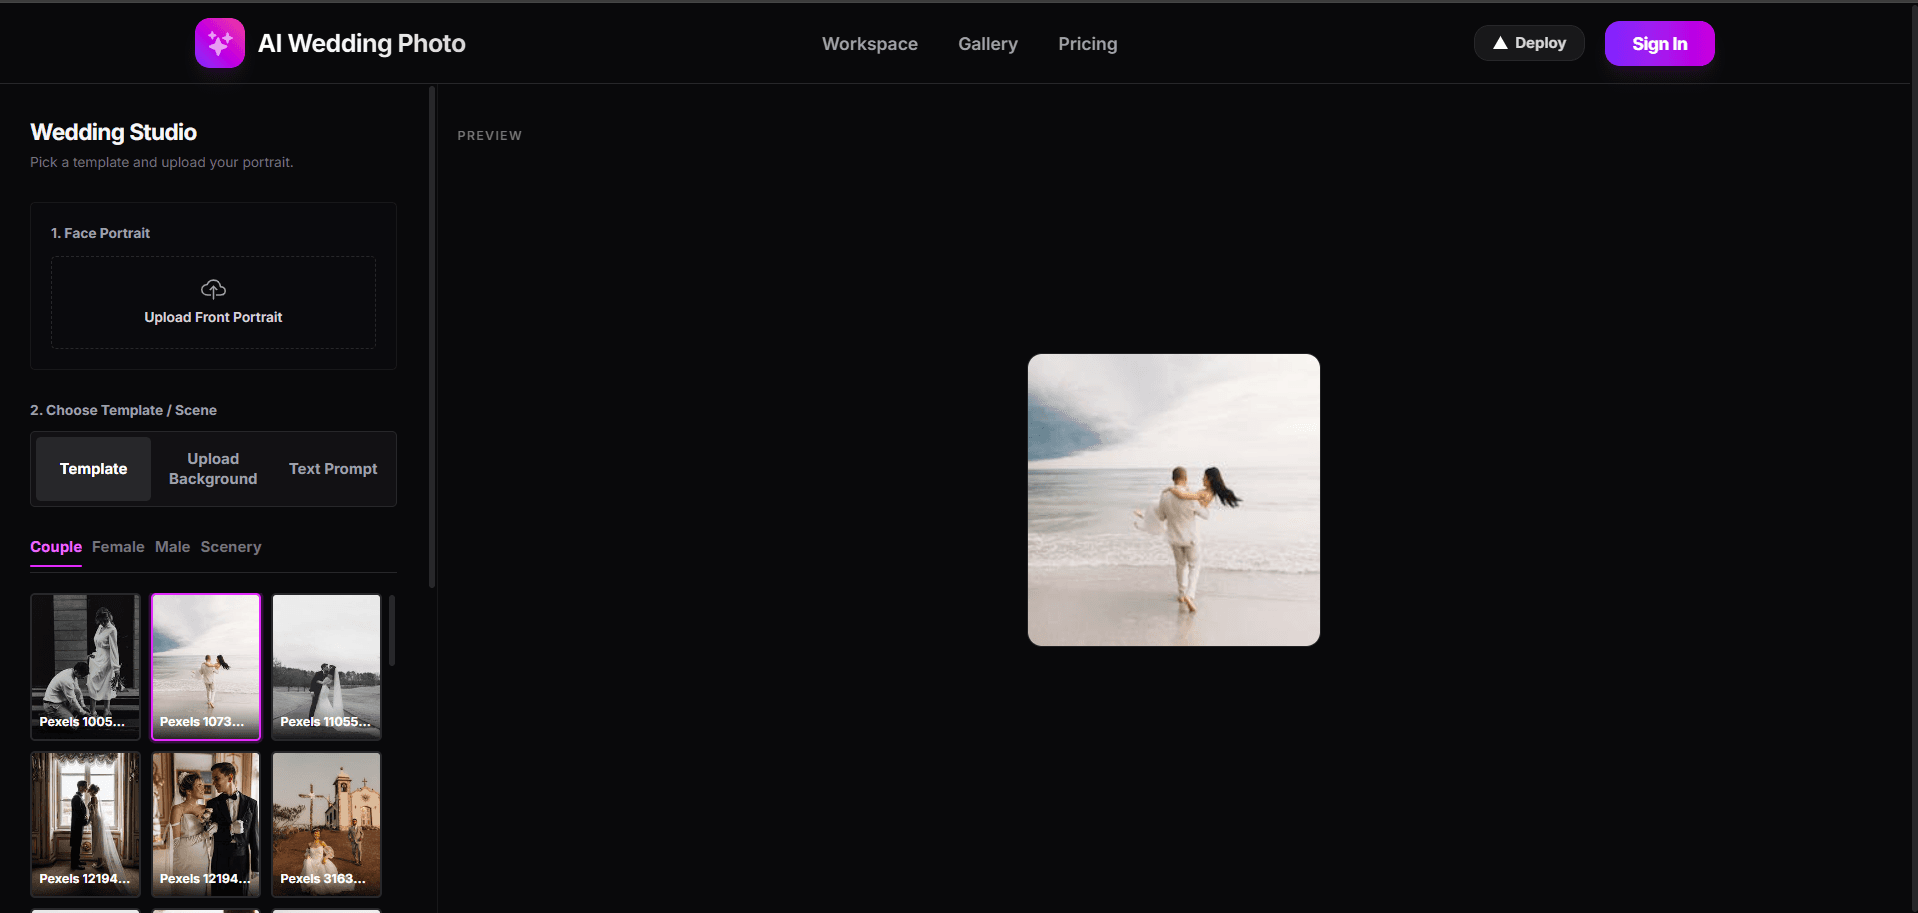Switch to the Male category tab
Screen dimensions: 1918x913
click(x=172, y=547)
